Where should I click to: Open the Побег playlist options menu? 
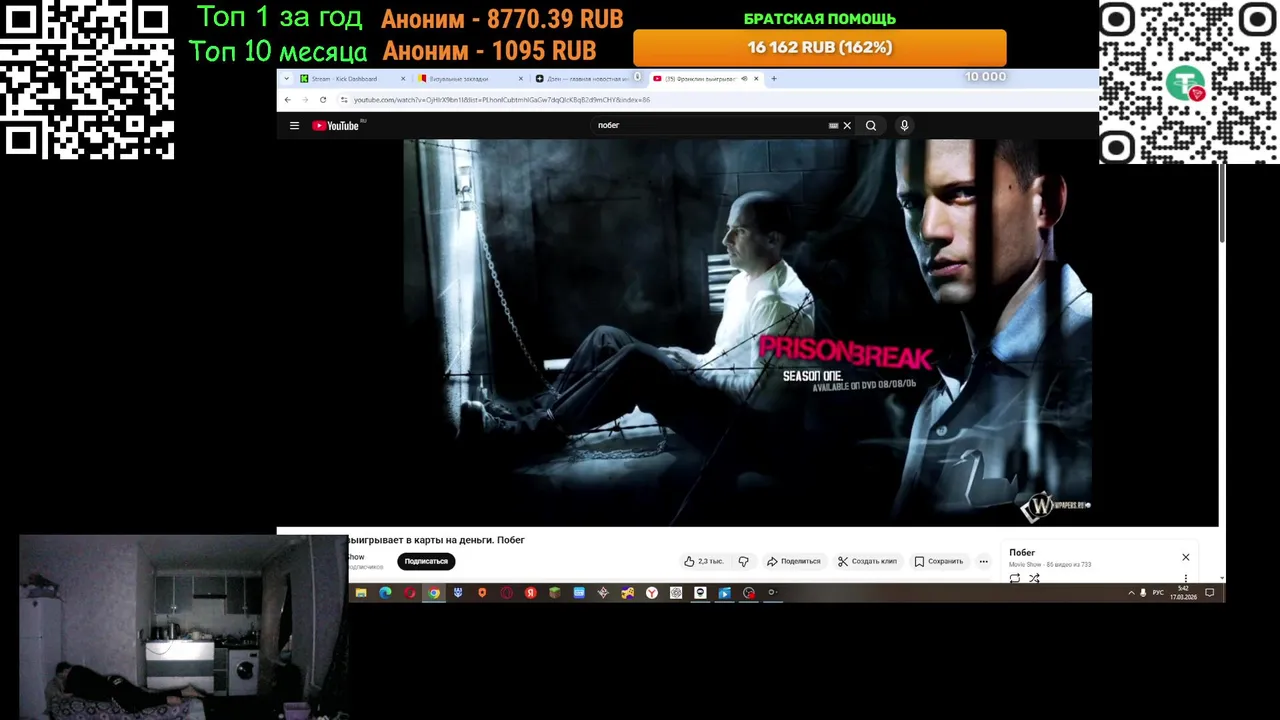point(1186,578)
